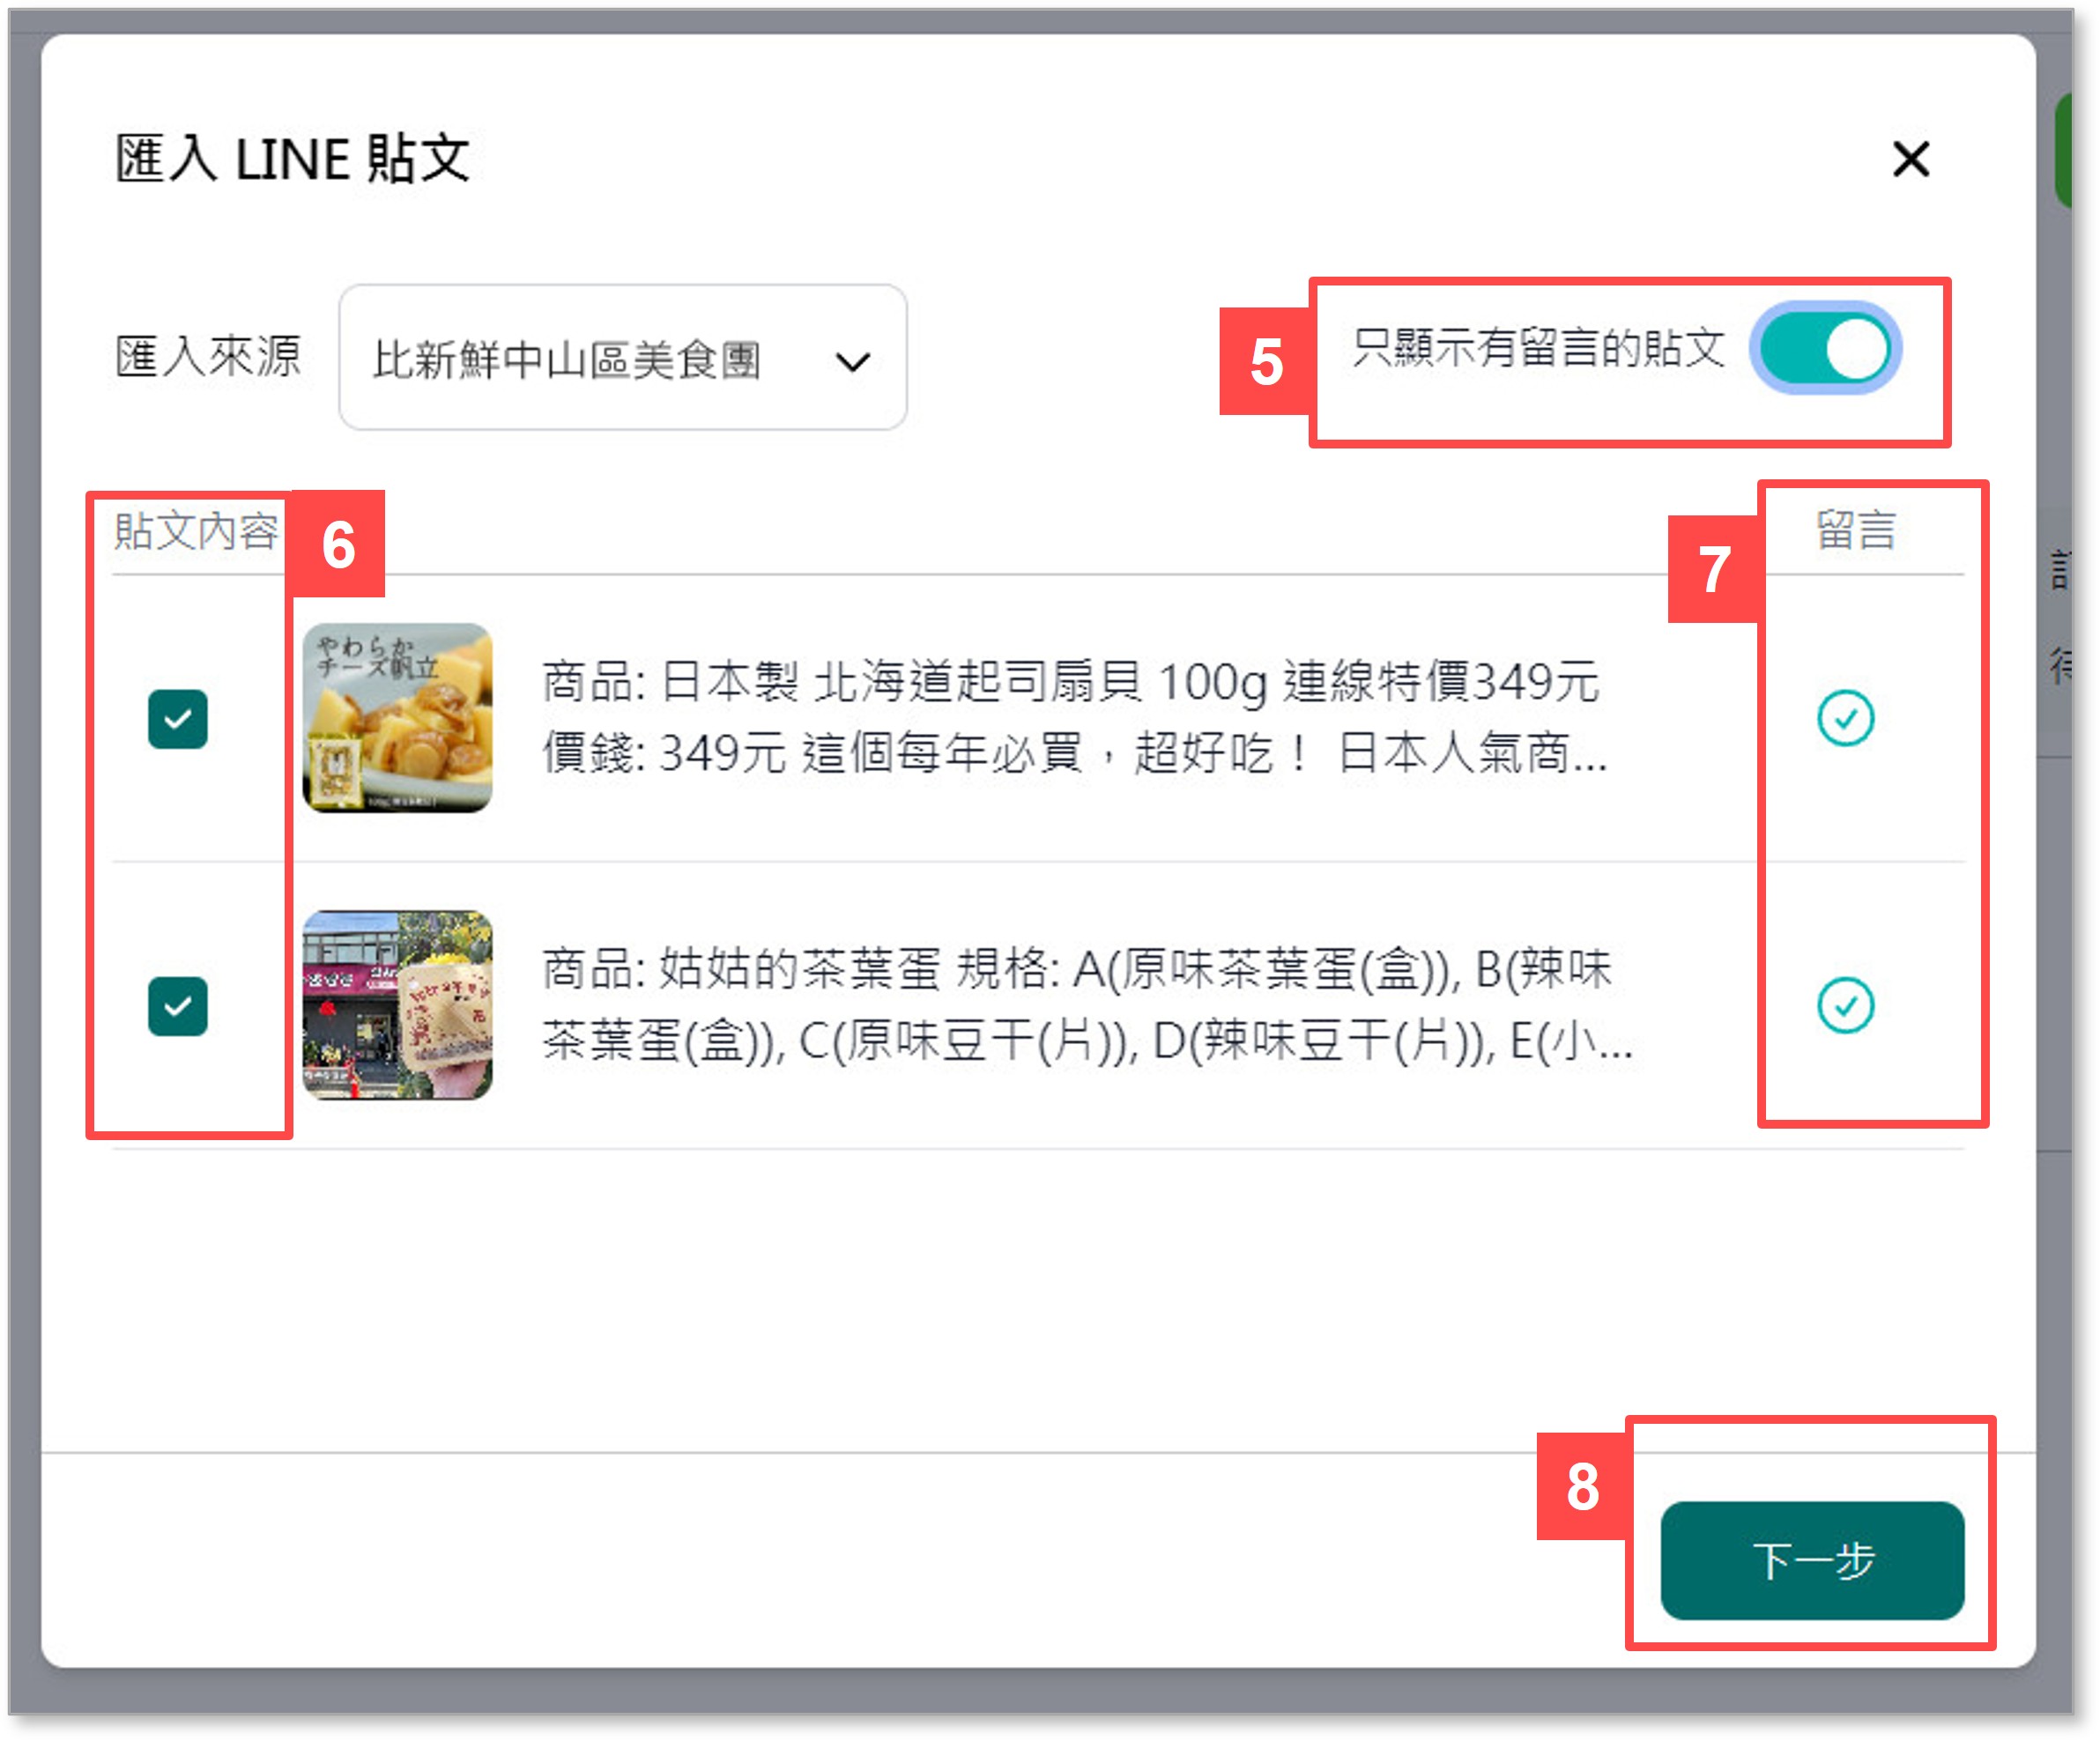Image resolution: width=2100 pixels, height=1741 pixels.
Task: Toggle 只顯示有留言的貼文 switch
Action: click(x=1825, y=349)
